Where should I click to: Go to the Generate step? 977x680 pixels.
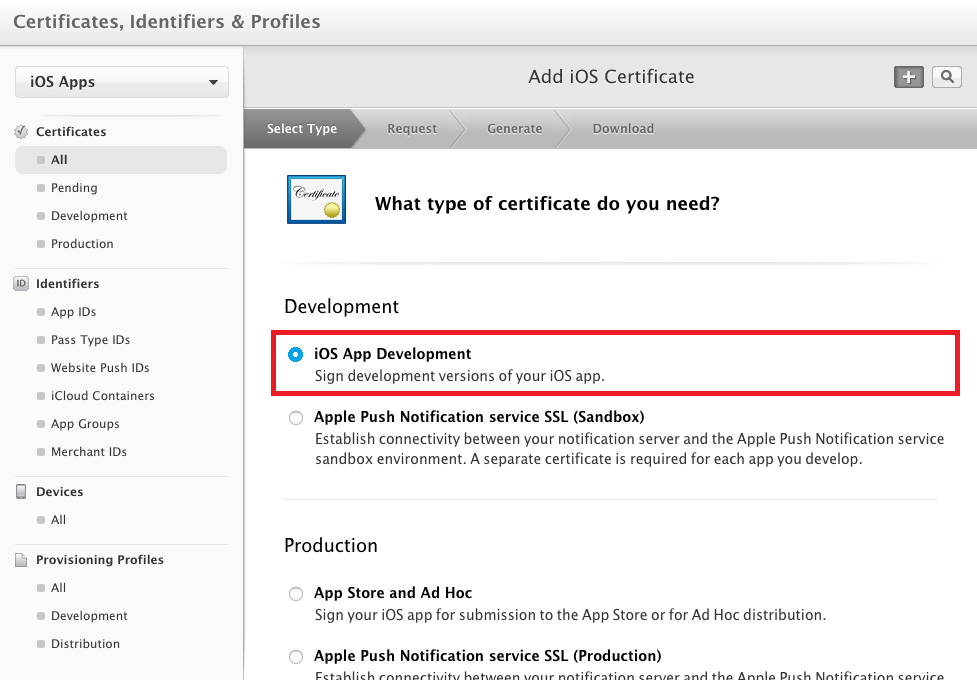[515, 128]
